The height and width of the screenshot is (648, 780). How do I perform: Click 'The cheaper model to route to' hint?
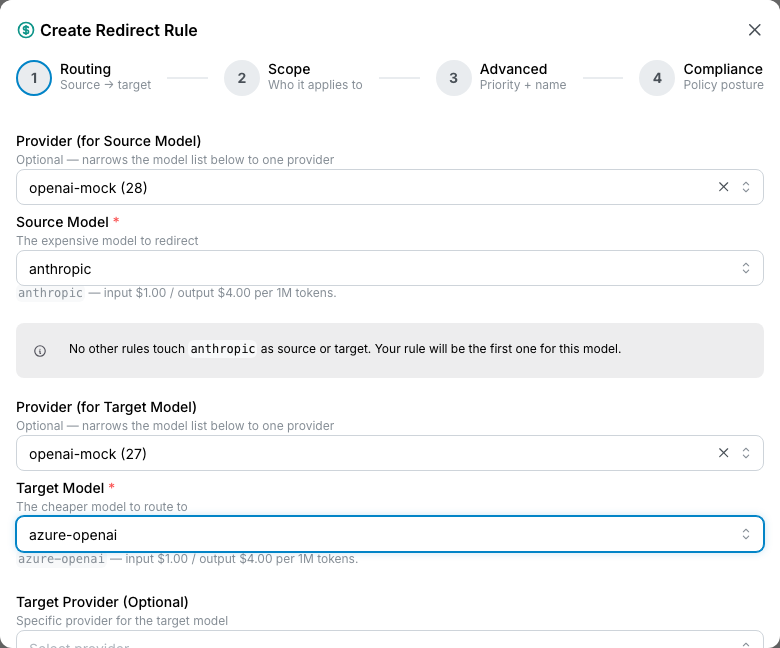click(102, 507)
